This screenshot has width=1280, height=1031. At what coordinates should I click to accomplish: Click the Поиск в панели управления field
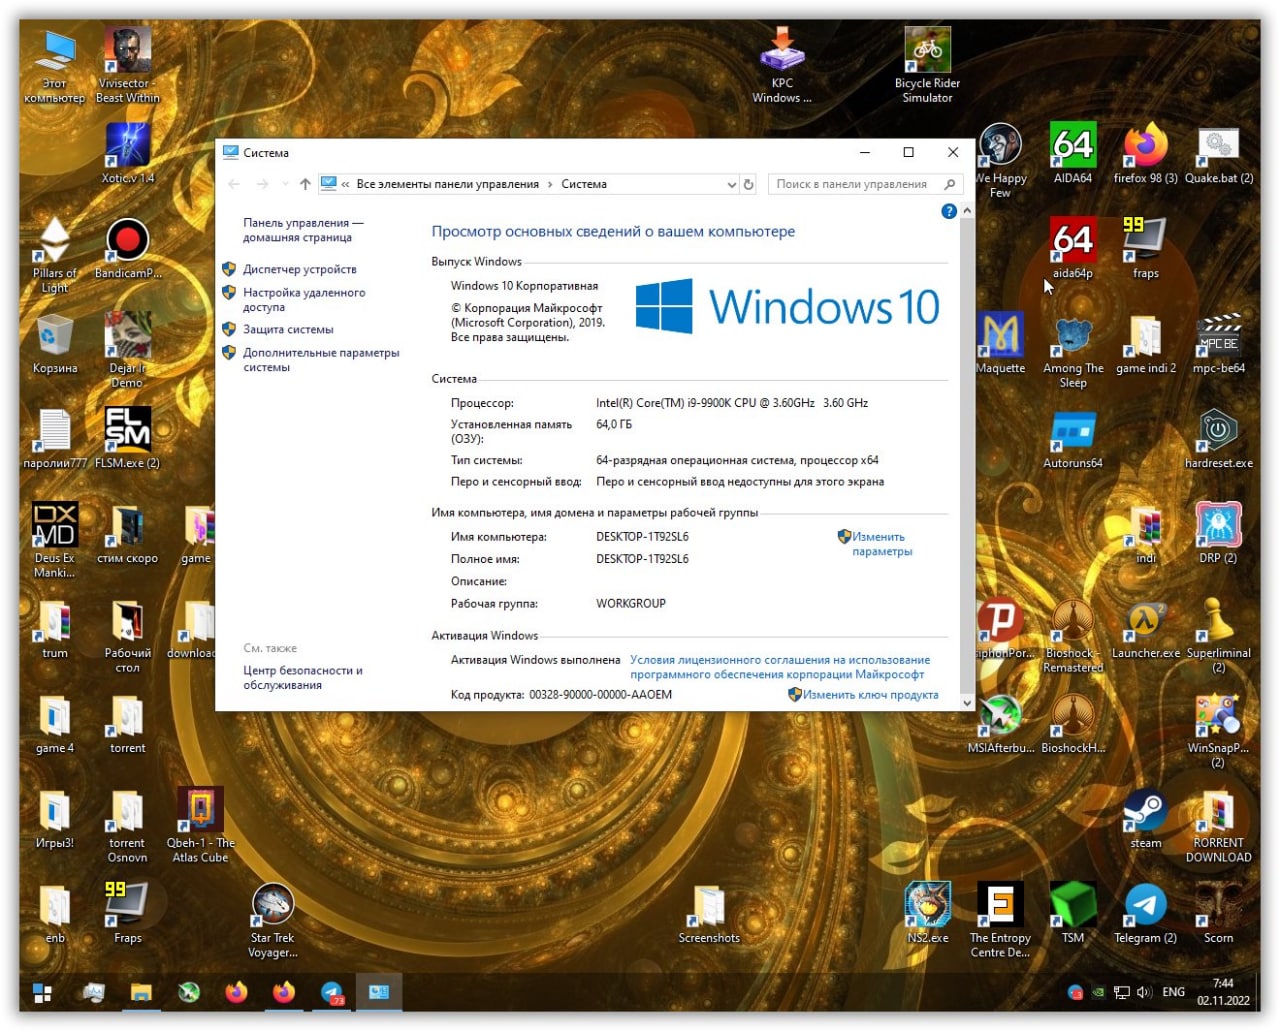pyautogui.click(x=865, y=184)
